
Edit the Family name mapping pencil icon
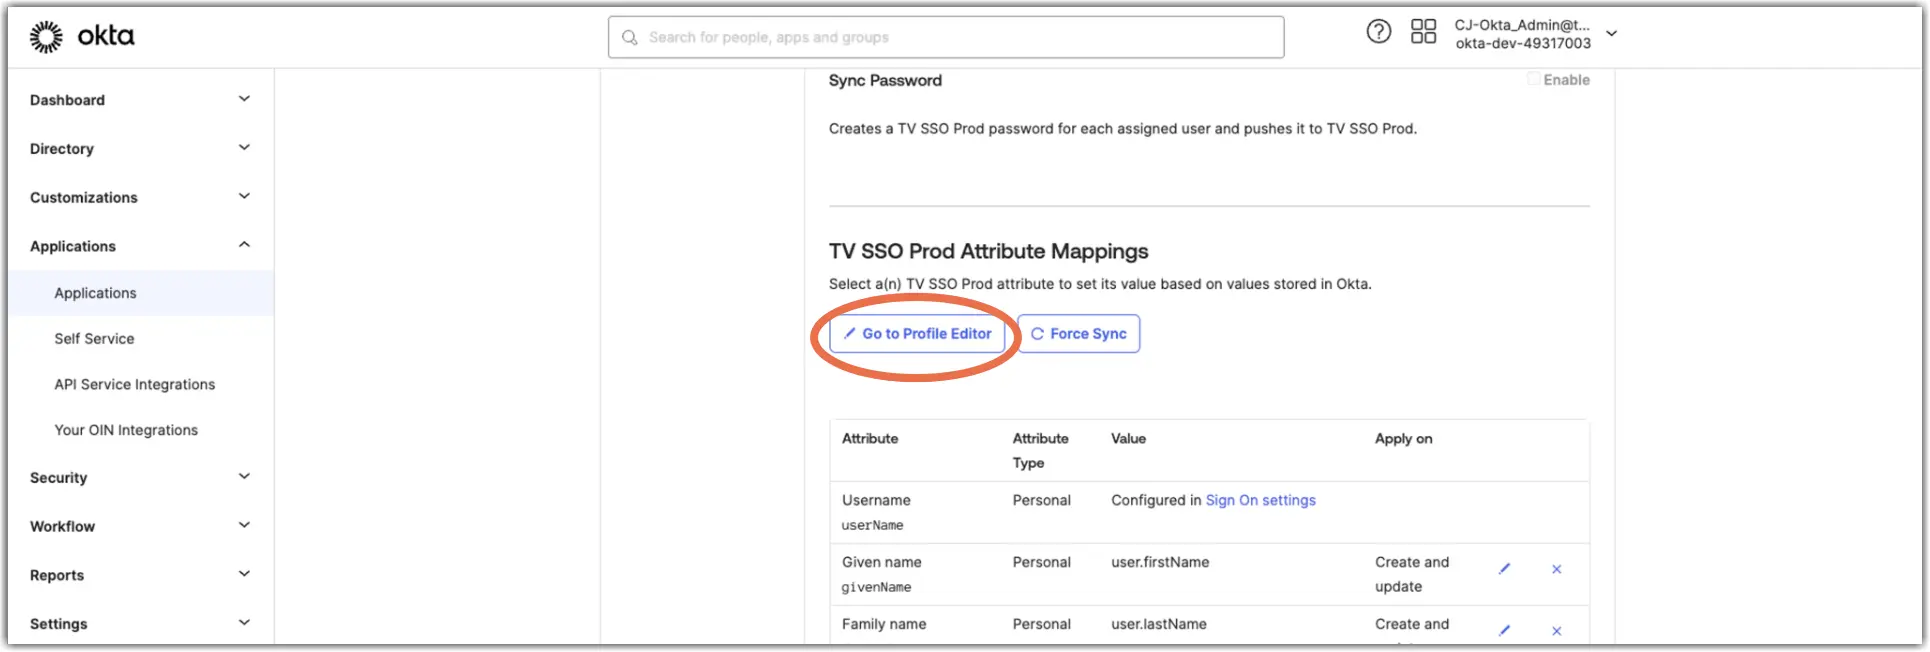(x=1504, y=631)
